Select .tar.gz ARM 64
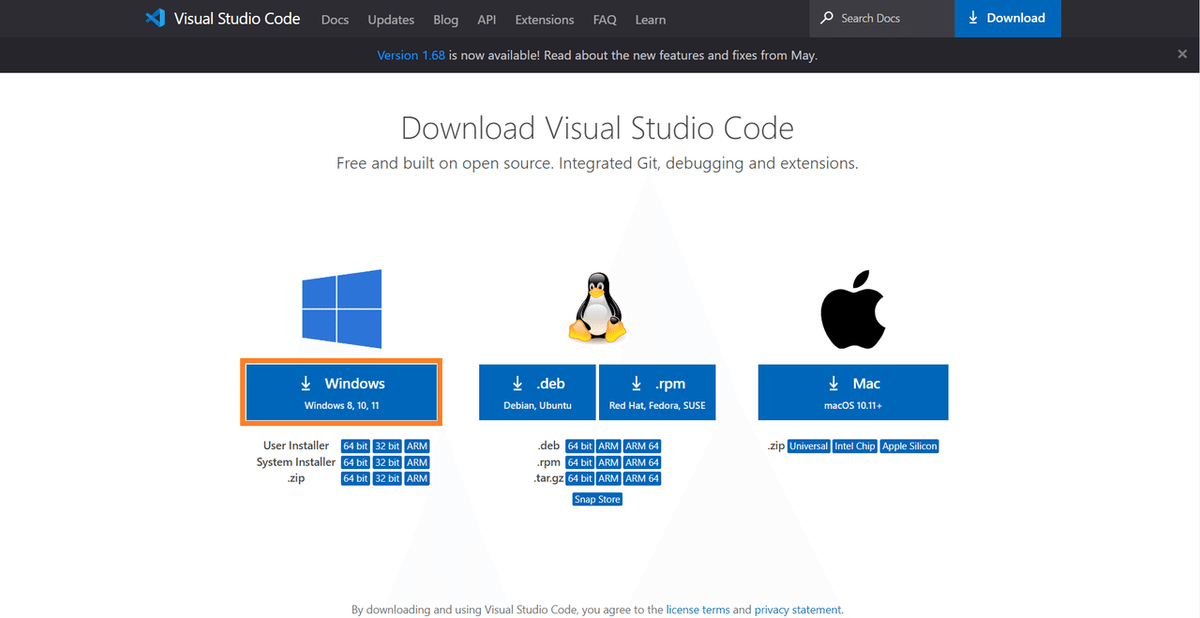The image size is (1200, 618). pos(642,478)
